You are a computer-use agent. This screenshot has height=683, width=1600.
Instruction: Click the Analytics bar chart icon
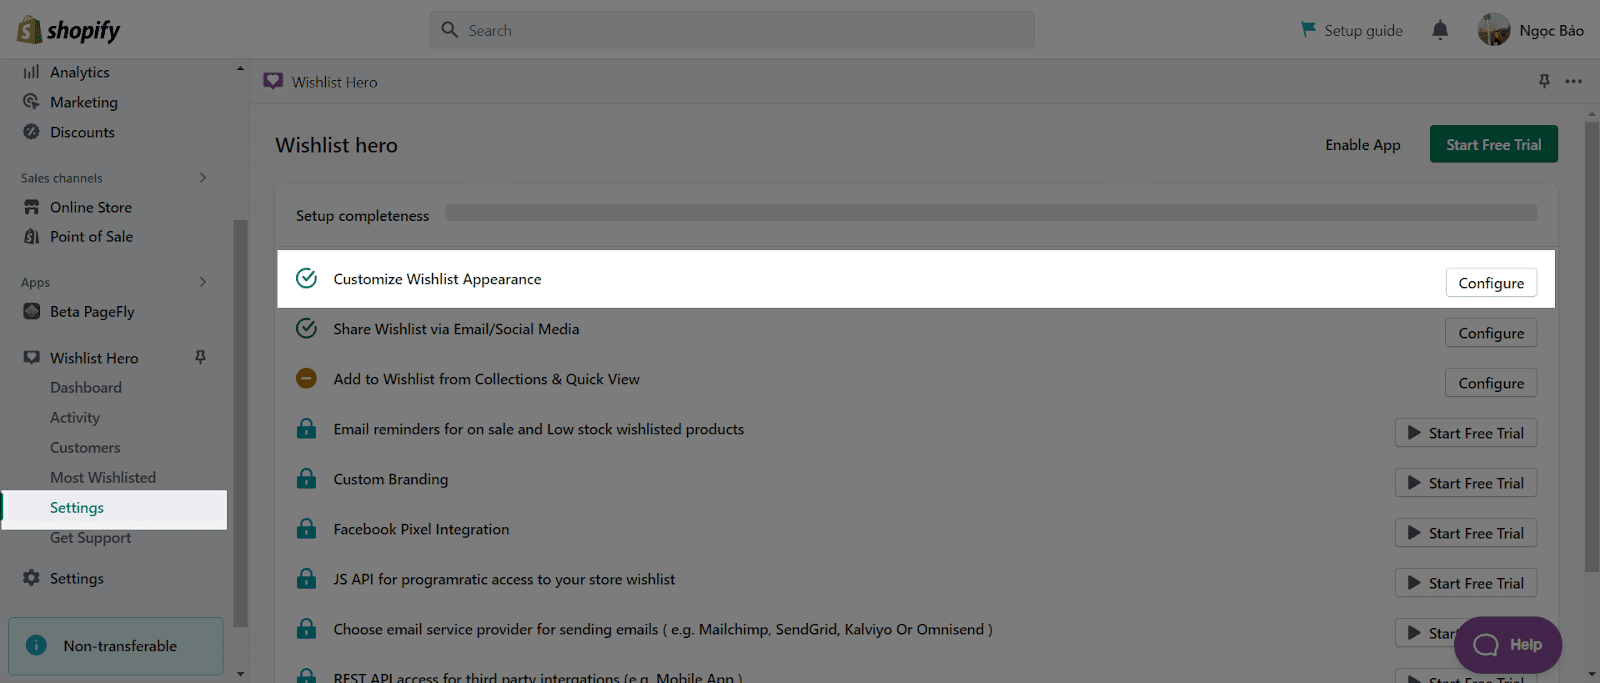click(31, 72)
